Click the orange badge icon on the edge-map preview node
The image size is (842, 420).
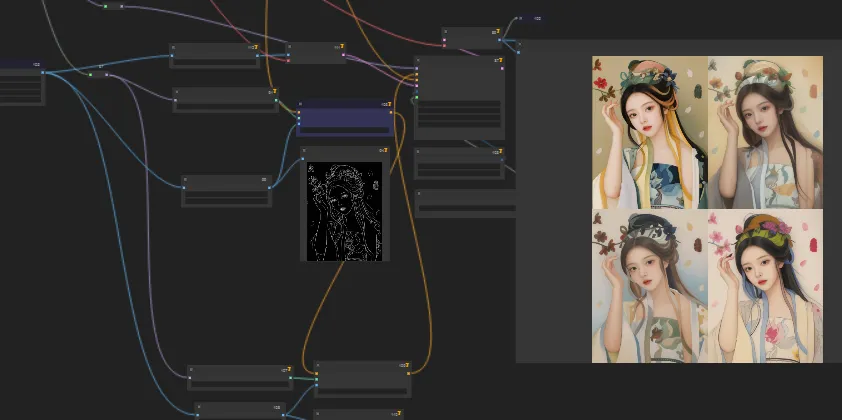click(x=385, y=151)
